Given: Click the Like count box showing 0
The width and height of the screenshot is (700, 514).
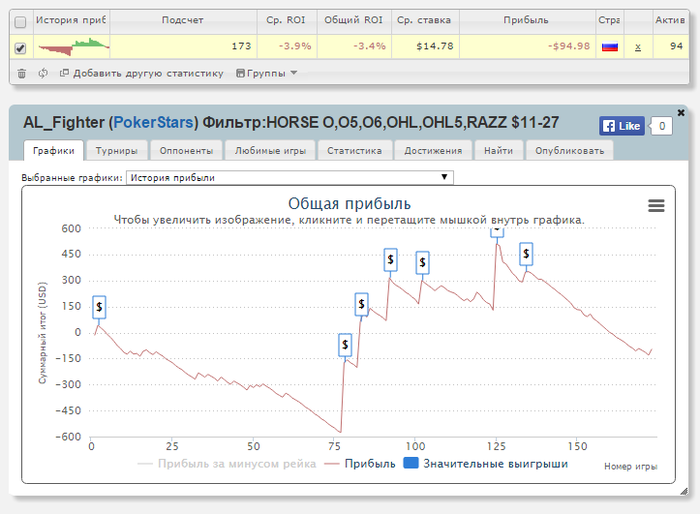Looking at the screenshot, I should pyautogui.click(x=662, y=126).
